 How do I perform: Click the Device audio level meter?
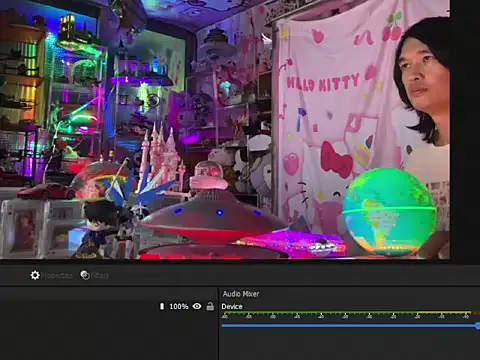[351, 313]
